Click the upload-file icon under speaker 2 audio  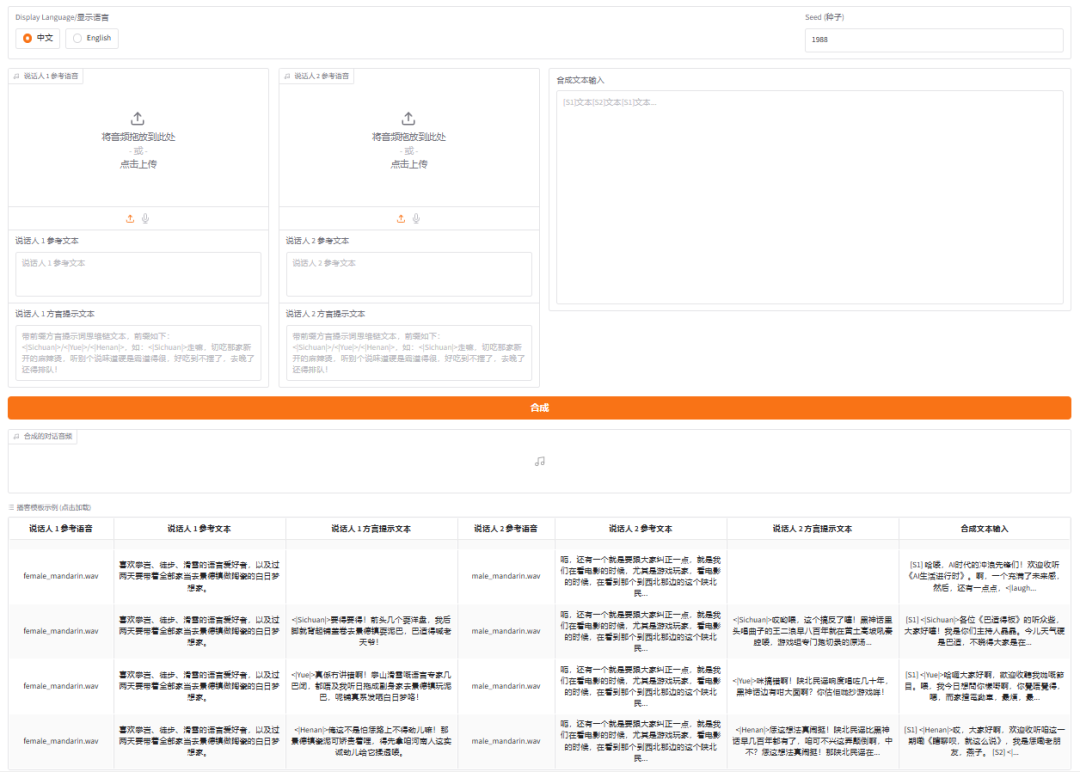pyautogui.click(x=400, y=218)
